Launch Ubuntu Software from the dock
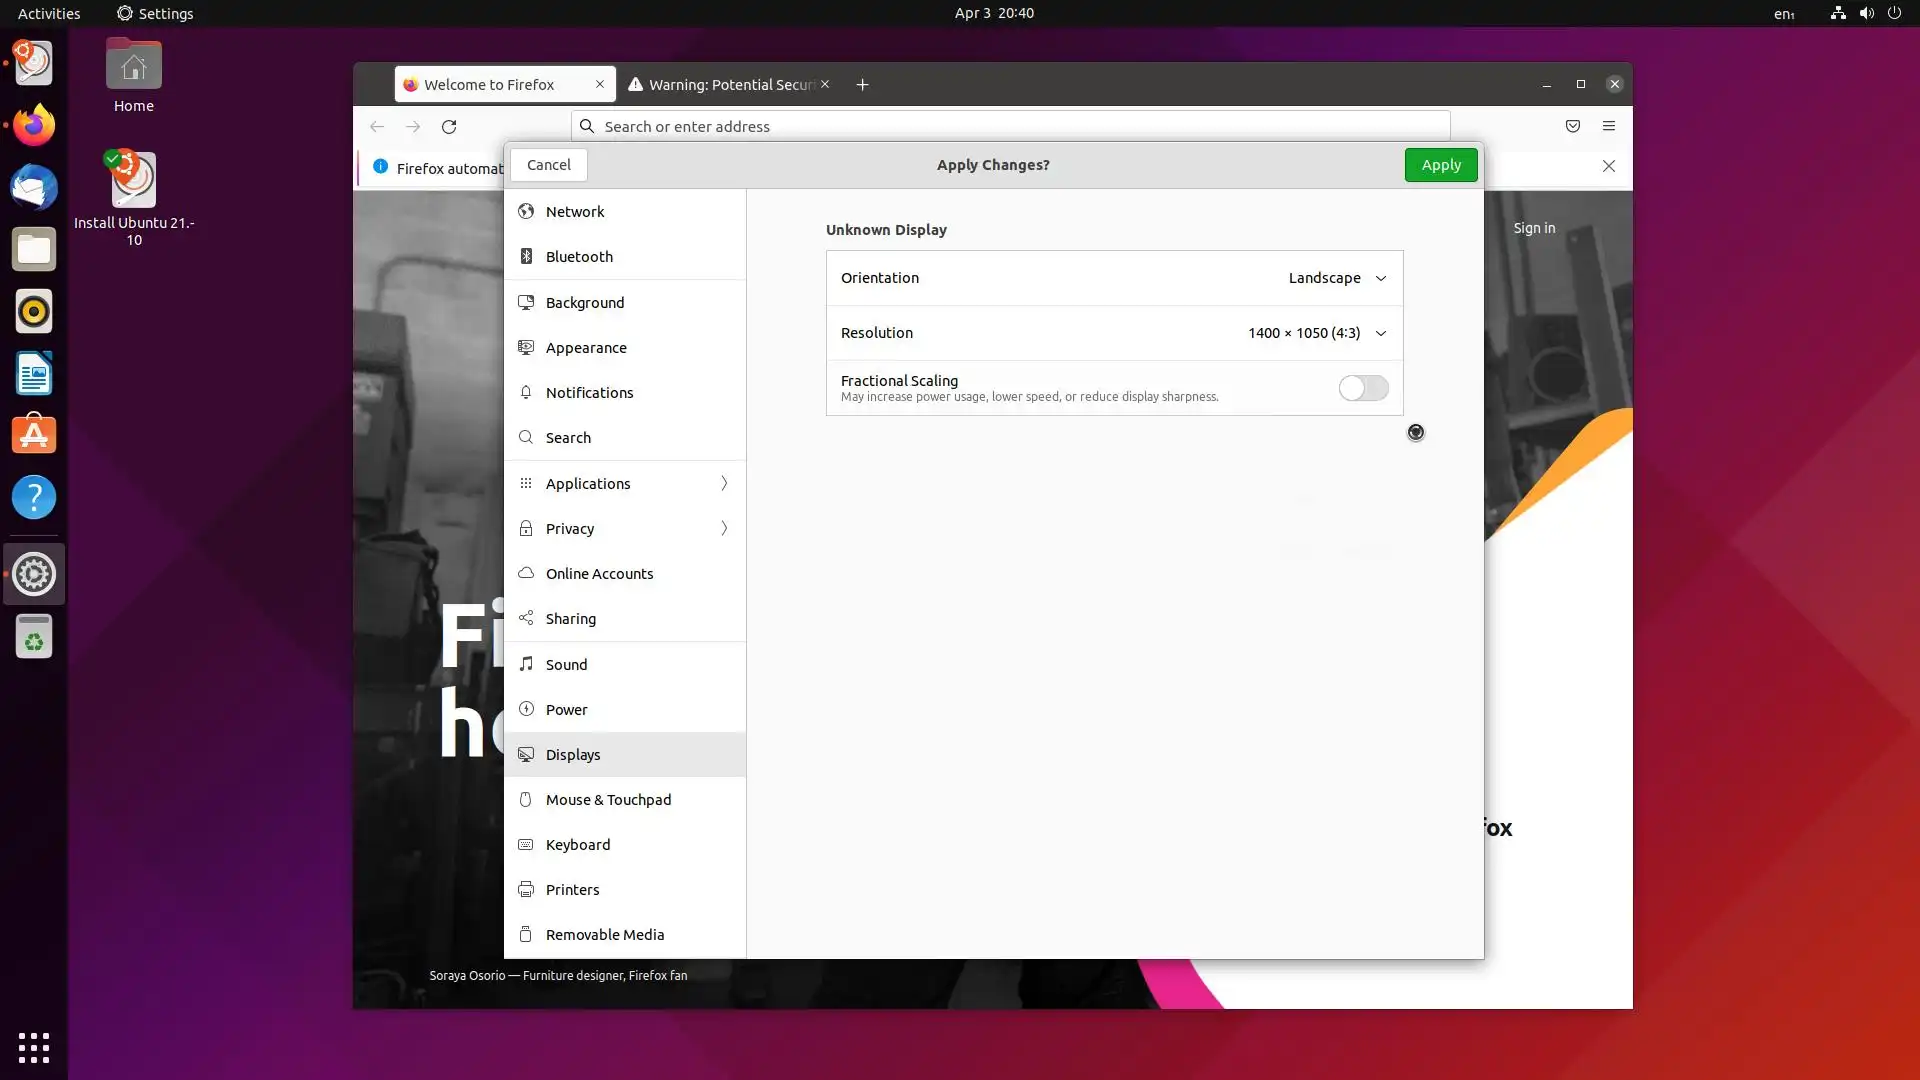This screenshot has height=1080, width=1920. [33, 436]
